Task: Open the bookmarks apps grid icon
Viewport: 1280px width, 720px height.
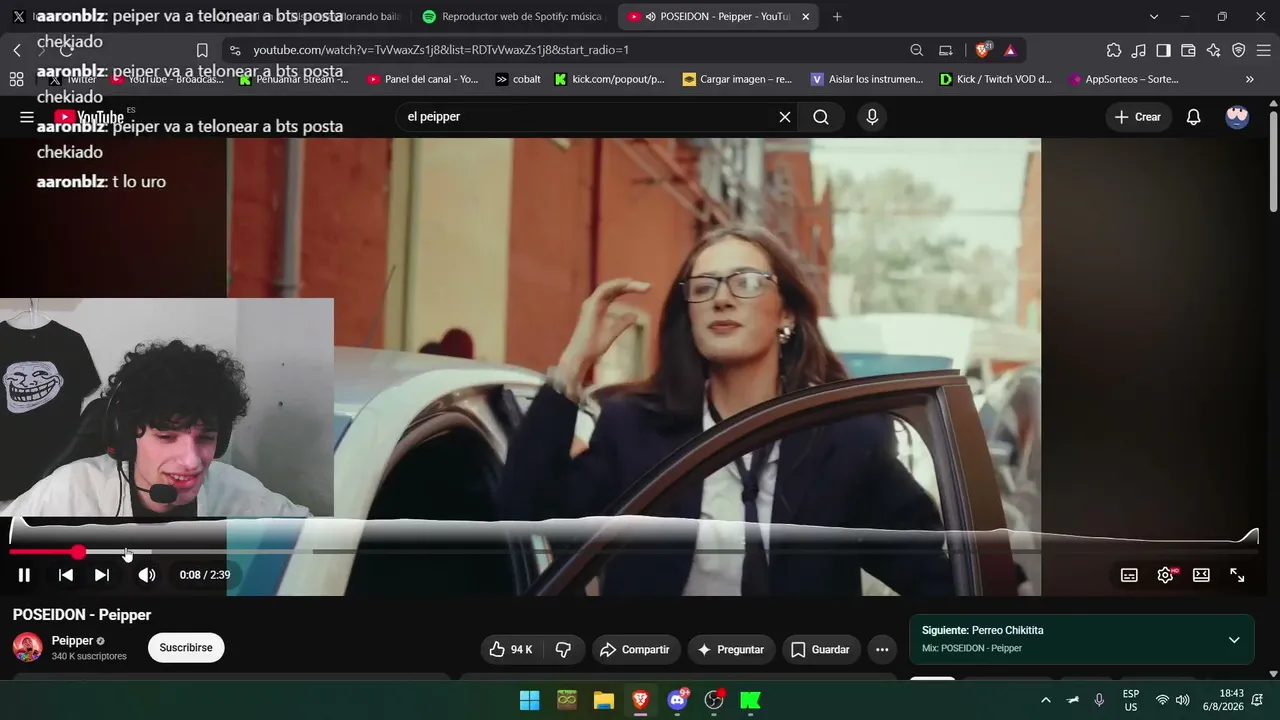Action: point(16,79)
